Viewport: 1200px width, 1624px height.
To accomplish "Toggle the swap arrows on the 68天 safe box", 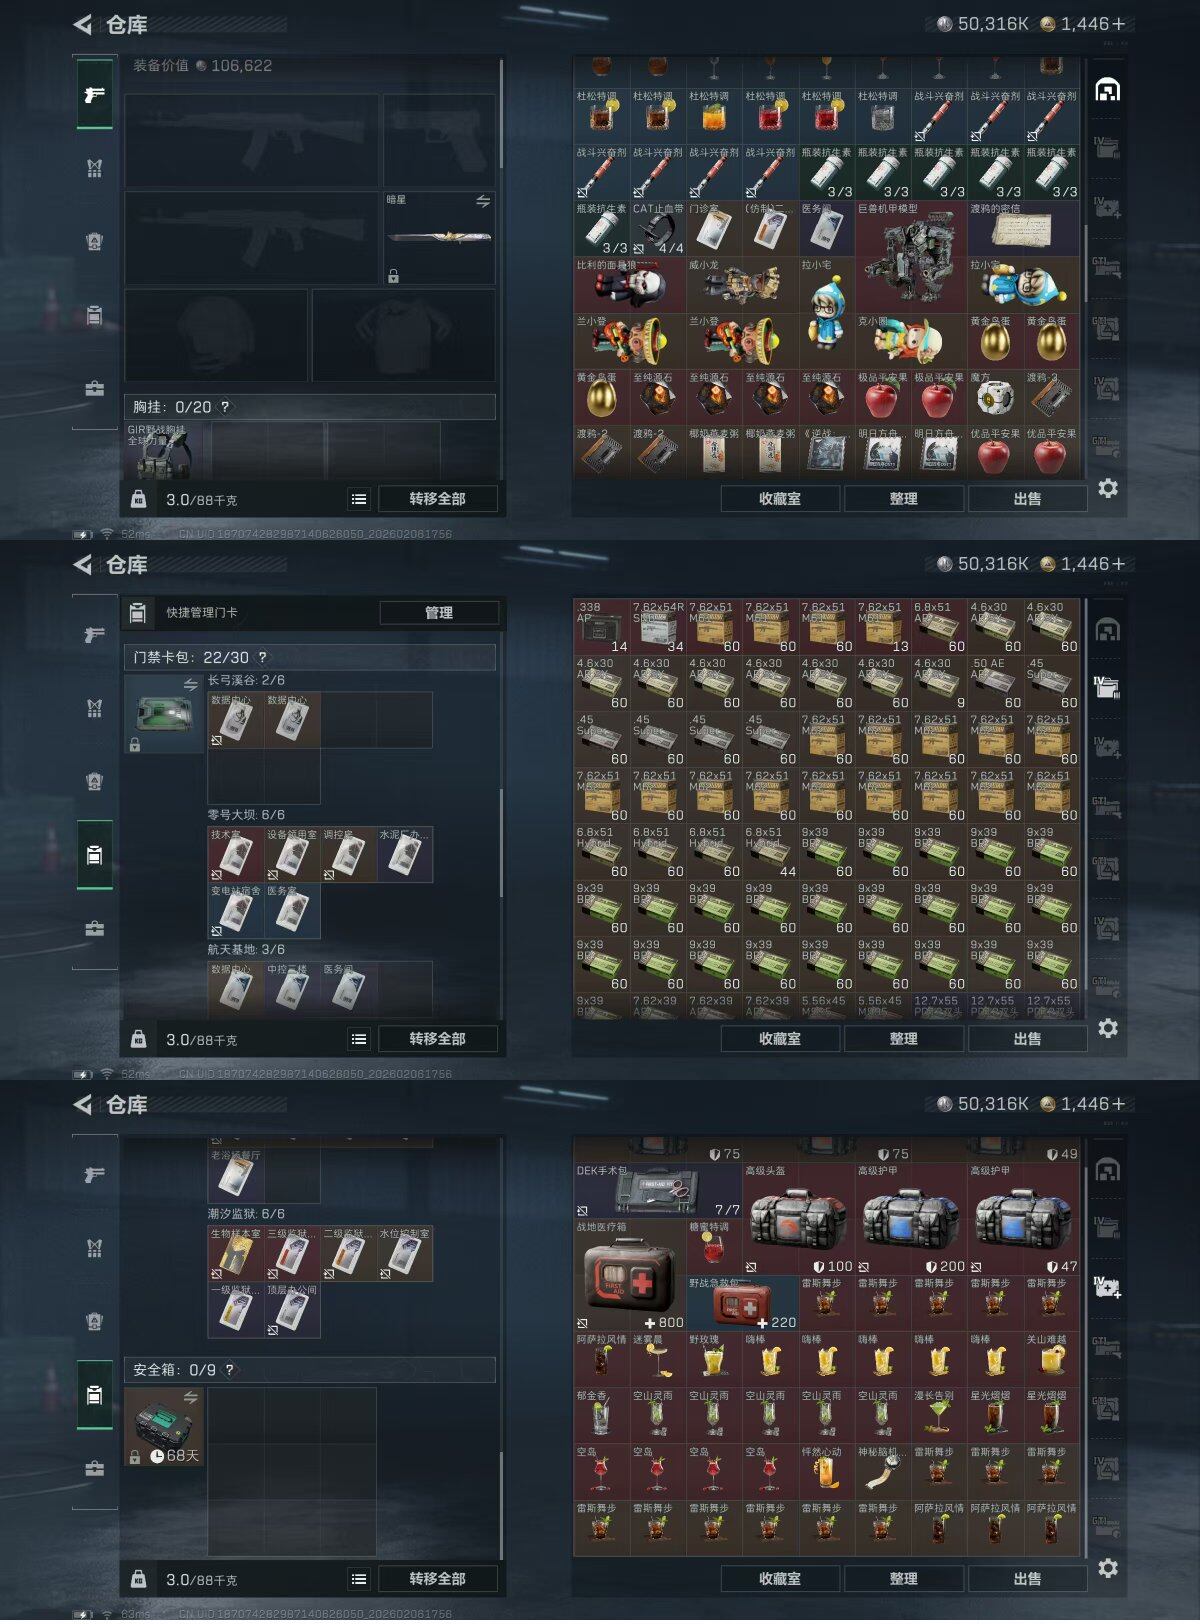I will tap(190, 1397).
